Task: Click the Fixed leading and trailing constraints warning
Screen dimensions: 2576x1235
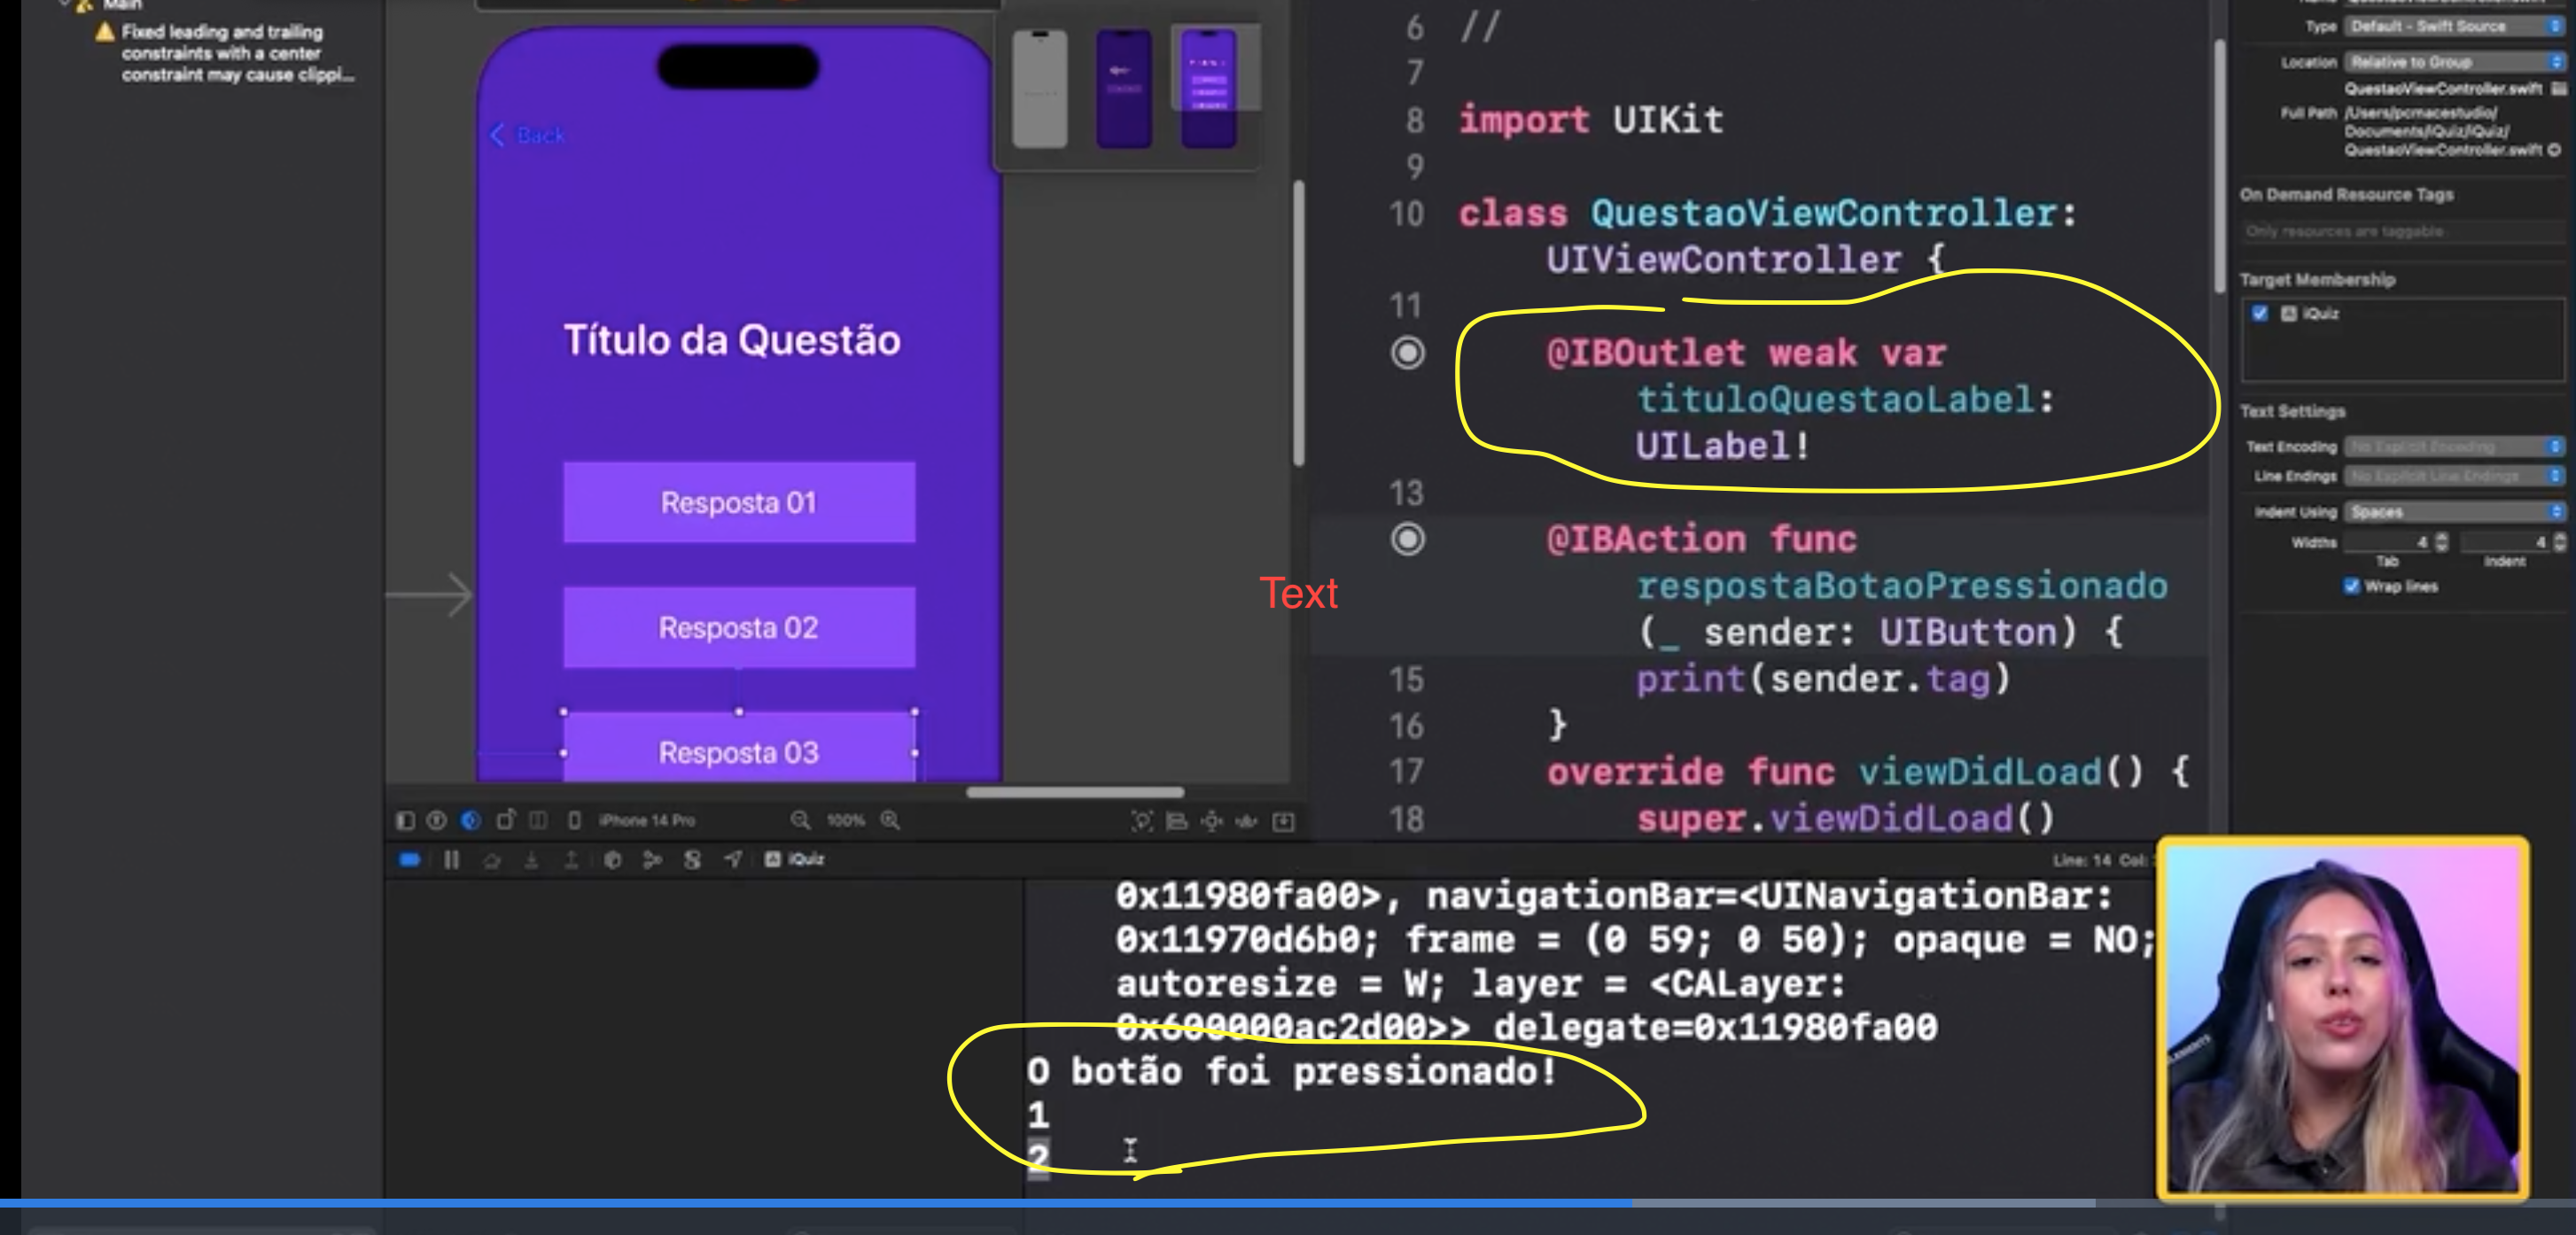Action: click(226, 54)
